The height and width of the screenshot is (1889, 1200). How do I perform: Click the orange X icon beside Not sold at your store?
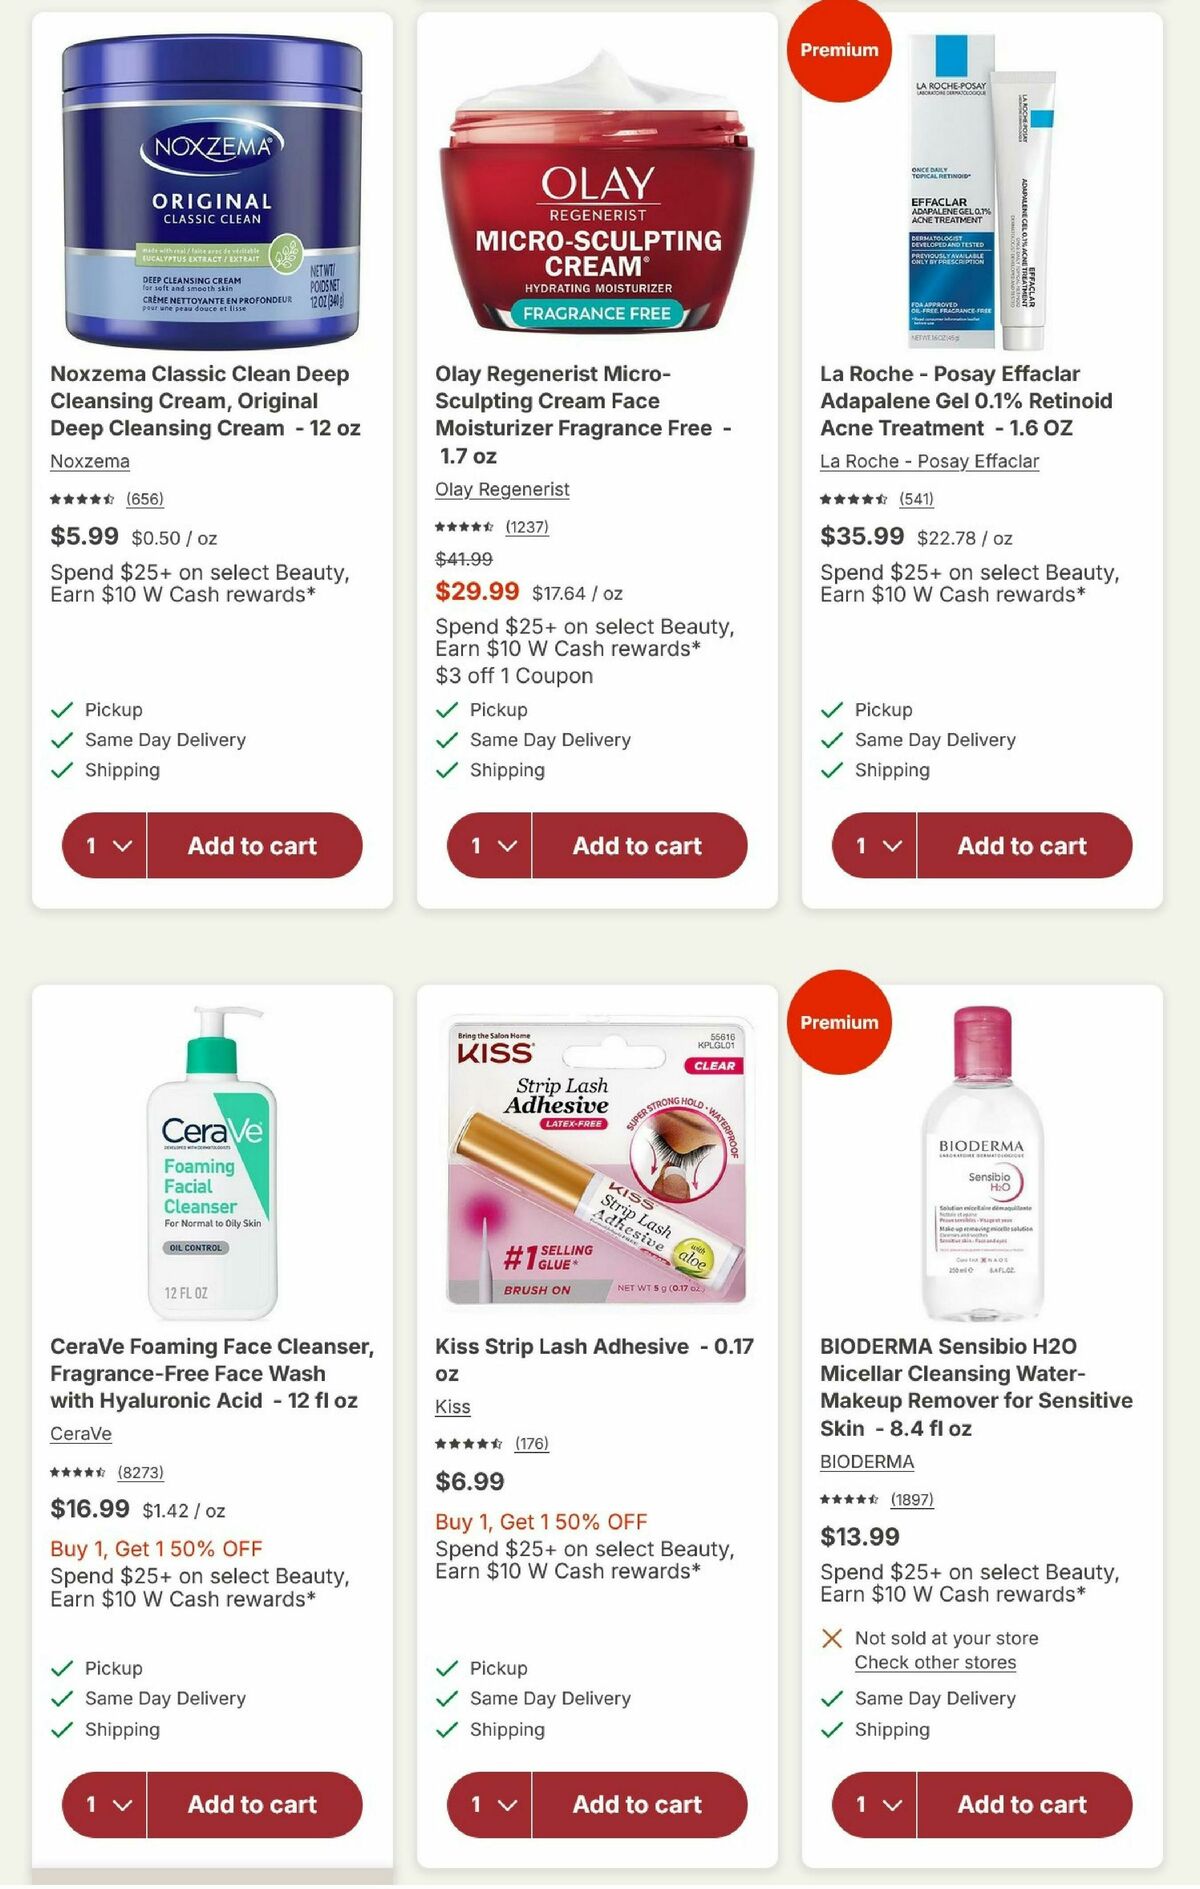pos(829,1638)
